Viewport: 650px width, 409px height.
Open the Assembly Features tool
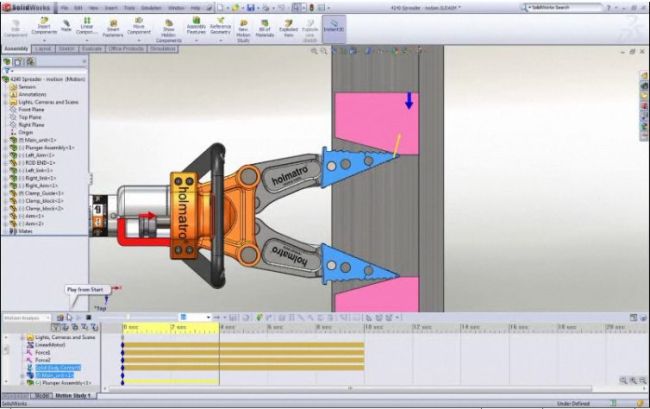196,26
